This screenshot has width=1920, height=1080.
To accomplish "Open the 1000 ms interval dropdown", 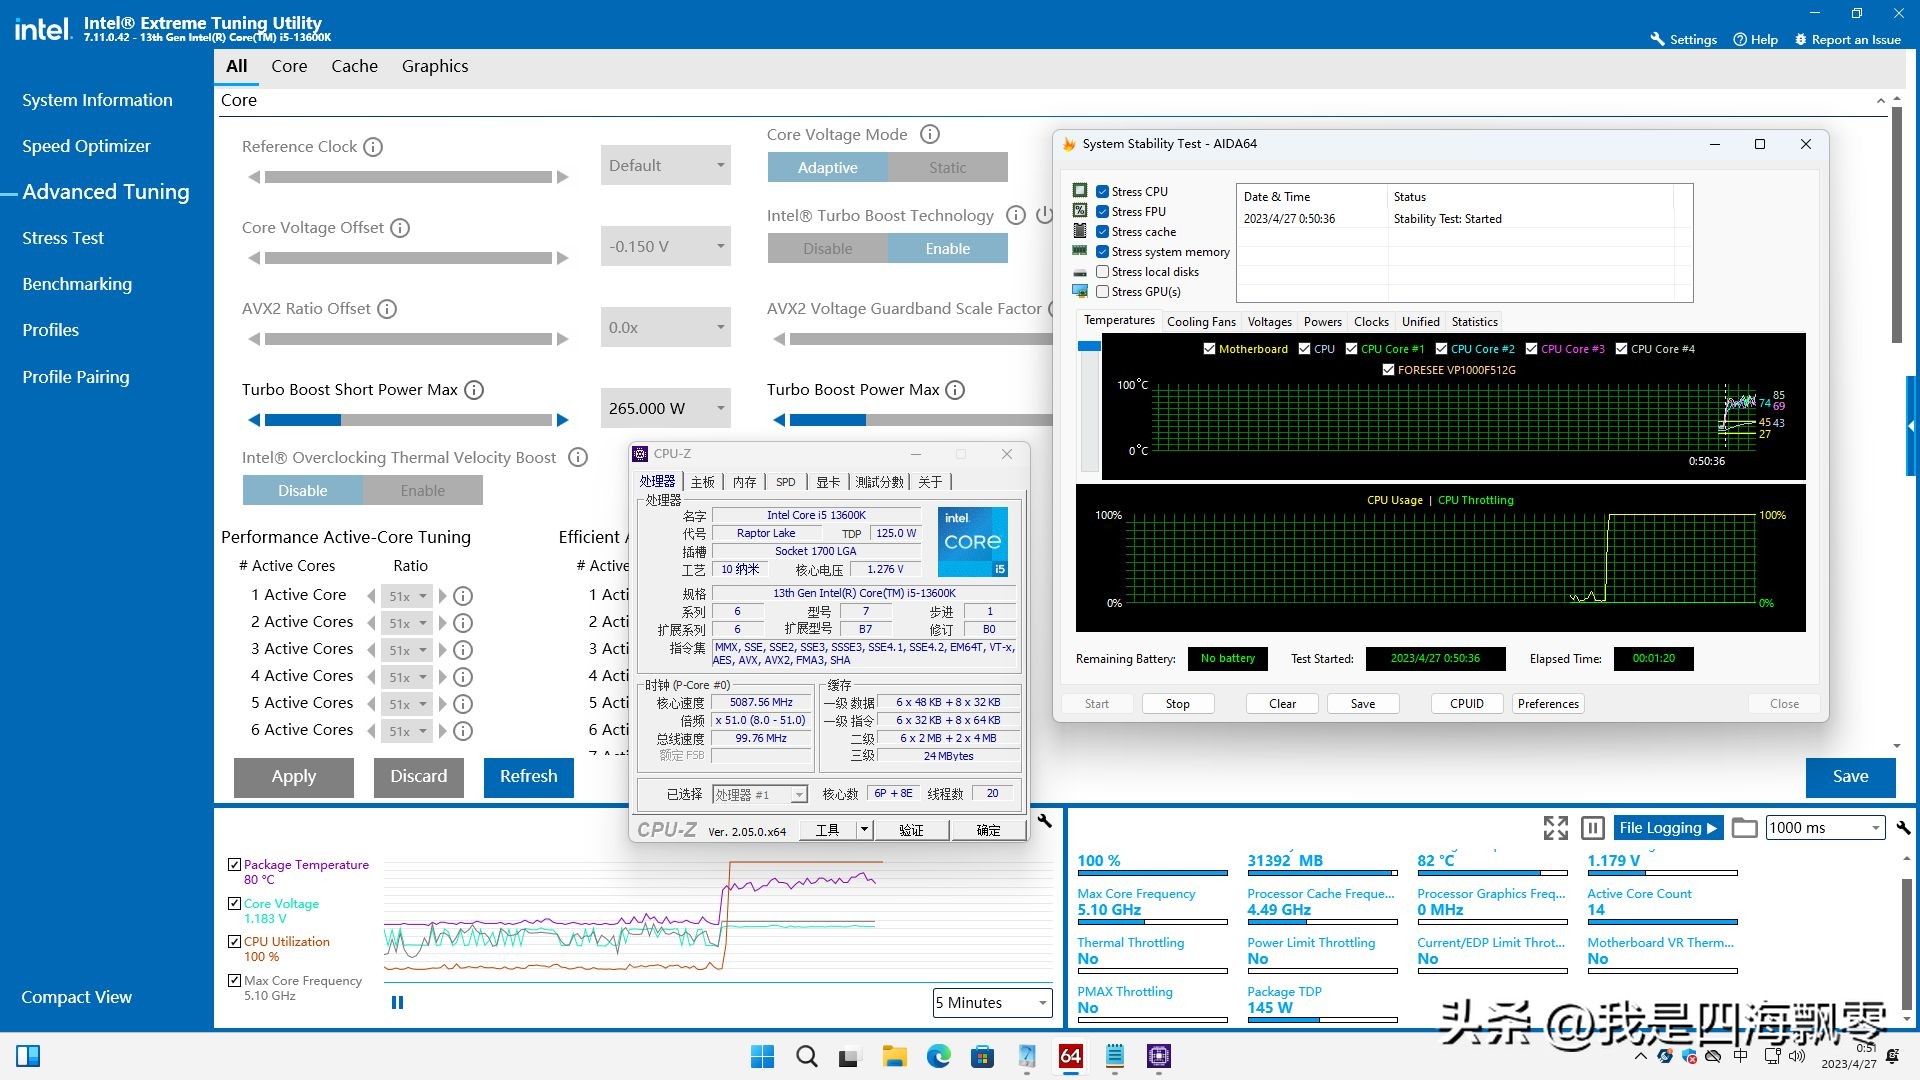I will 1825,828.
